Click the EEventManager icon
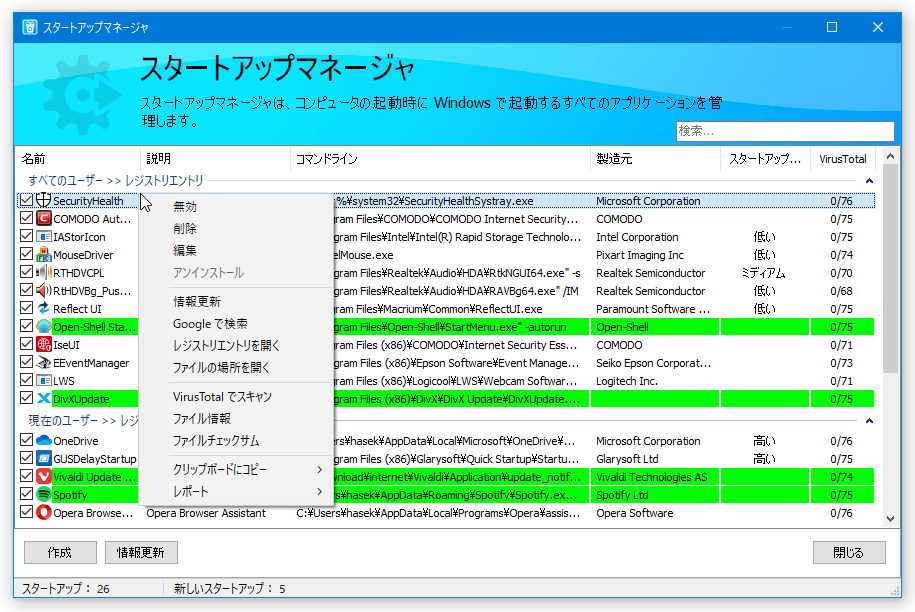This screenshot has height=612, width=915. [x=44, y=362]
